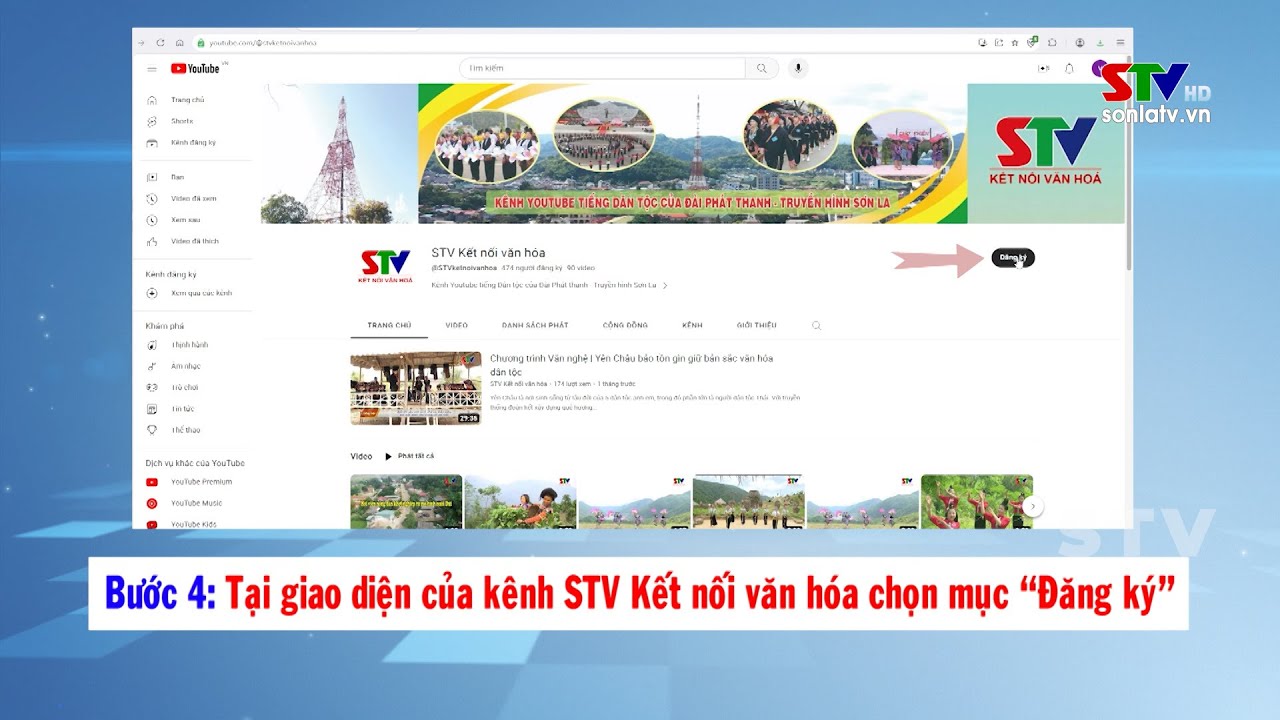Select the CỘNG ĐỒNG tab
The height and width of the screenshot is (720, 1280).
pos(625,326)
